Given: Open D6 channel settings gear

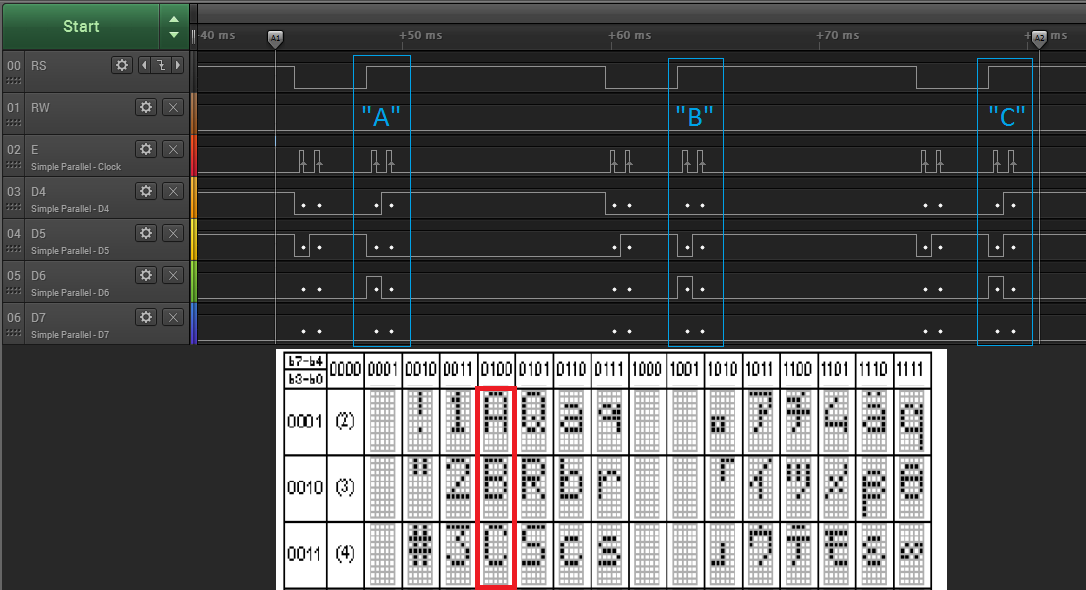Looking at the screenshot, I should pyautogui.click(x=146, y=275).
